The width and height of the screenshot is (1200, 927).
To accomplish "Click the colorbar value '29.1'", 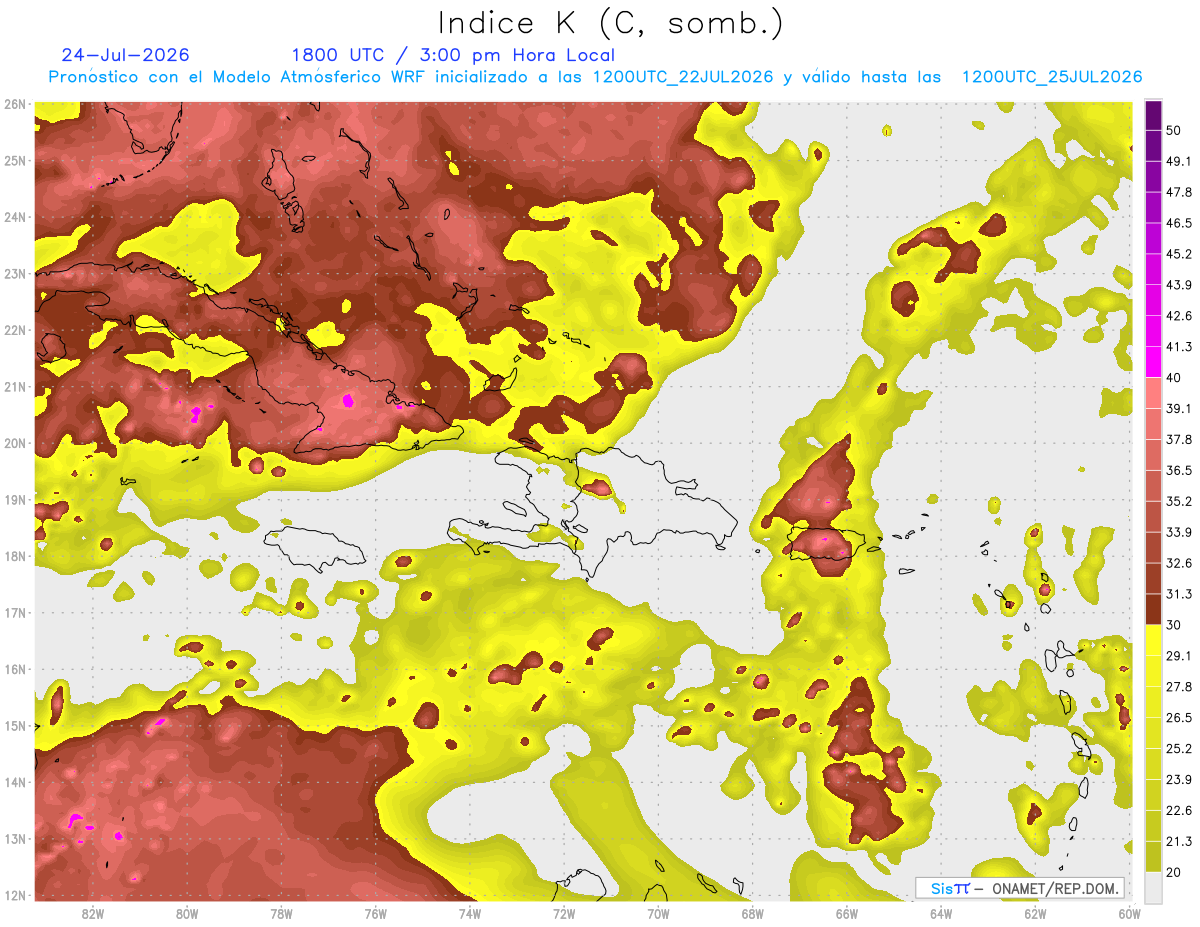I will (1179, 655).
